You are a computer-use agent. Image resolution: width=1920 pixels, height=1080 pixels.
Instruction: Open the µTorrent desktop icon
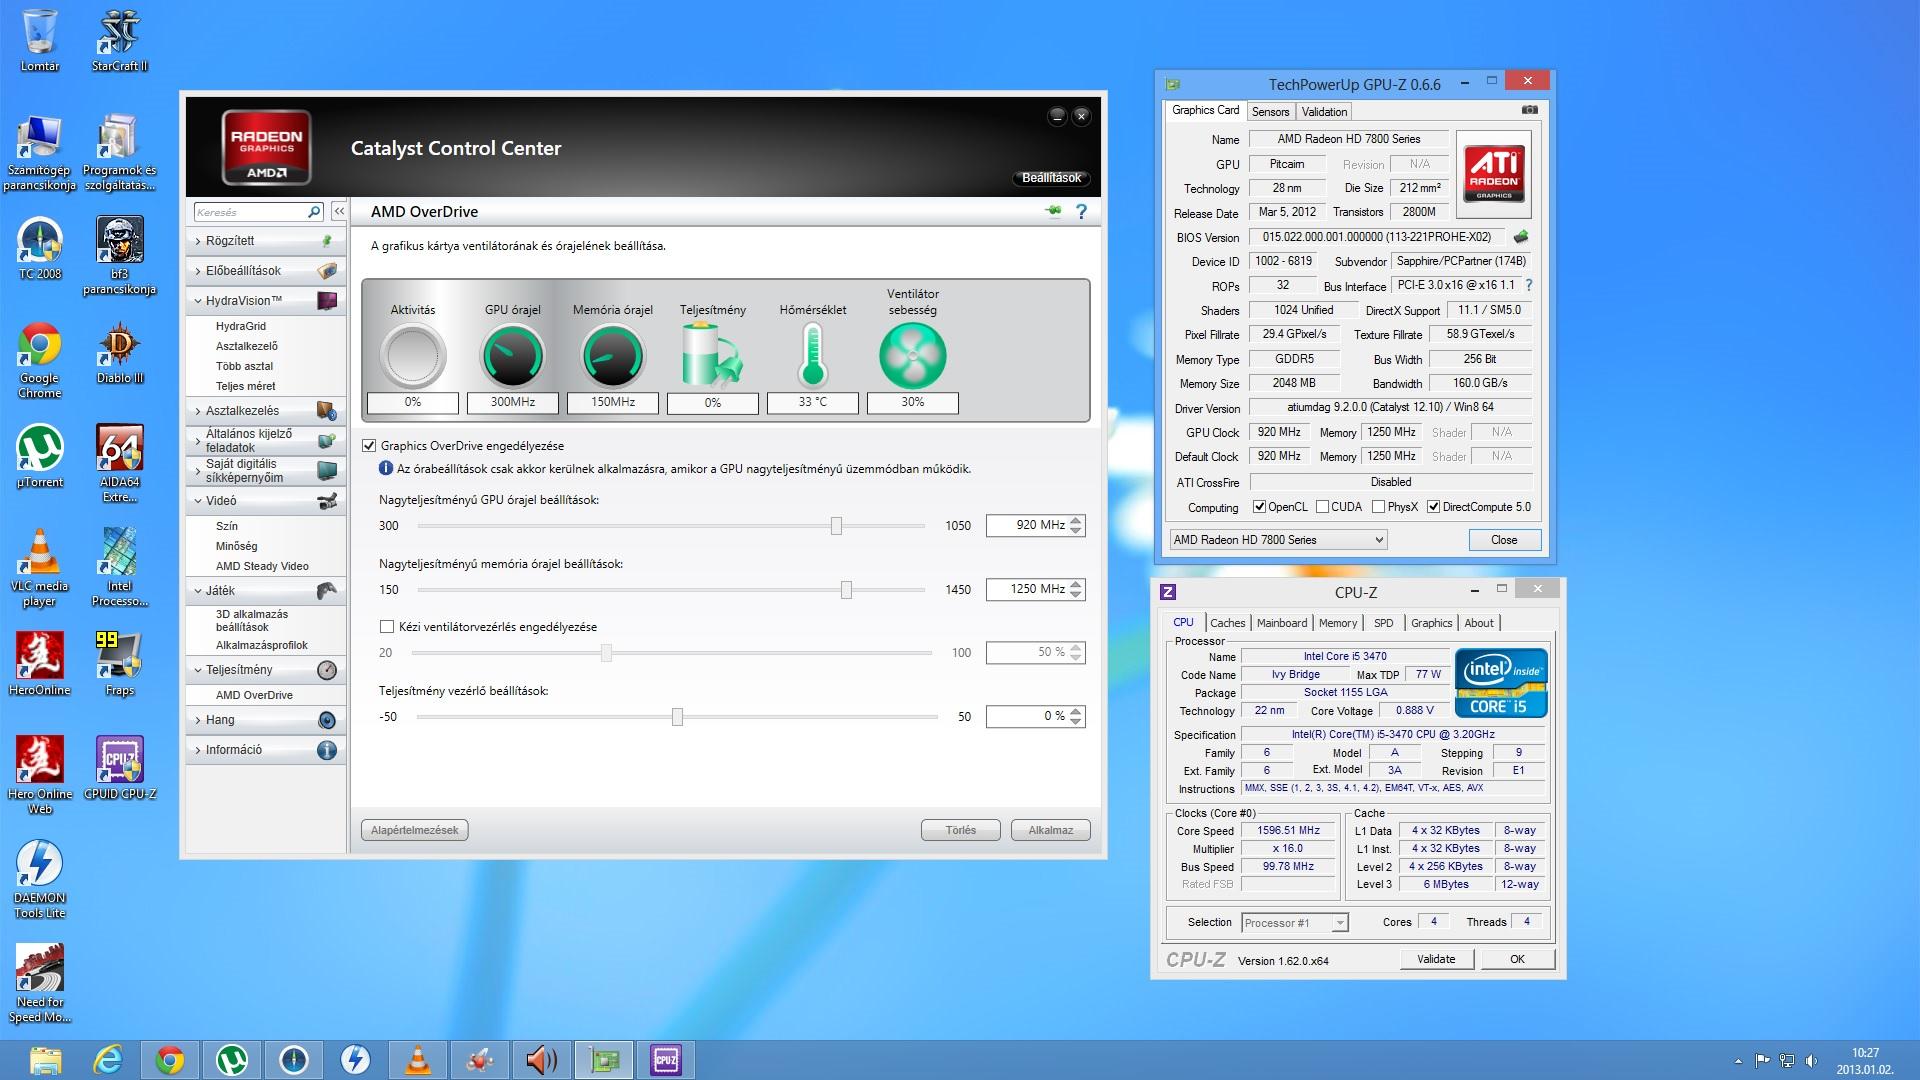(40, 456)
